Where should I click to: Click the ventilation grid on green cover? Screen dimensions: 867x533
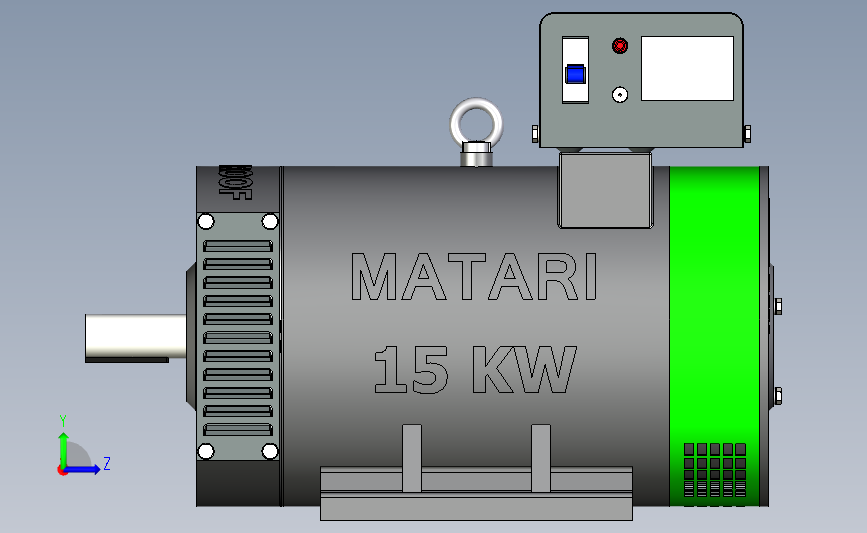click(715, 471)
